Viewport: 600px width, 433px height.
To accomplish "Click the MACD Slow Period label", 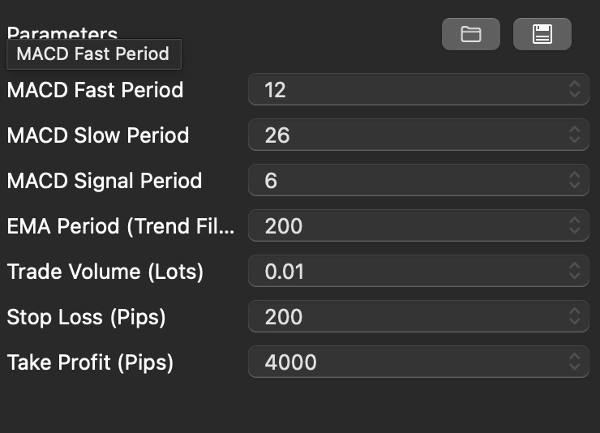I will pyautogui.click(x=98, y=135).
